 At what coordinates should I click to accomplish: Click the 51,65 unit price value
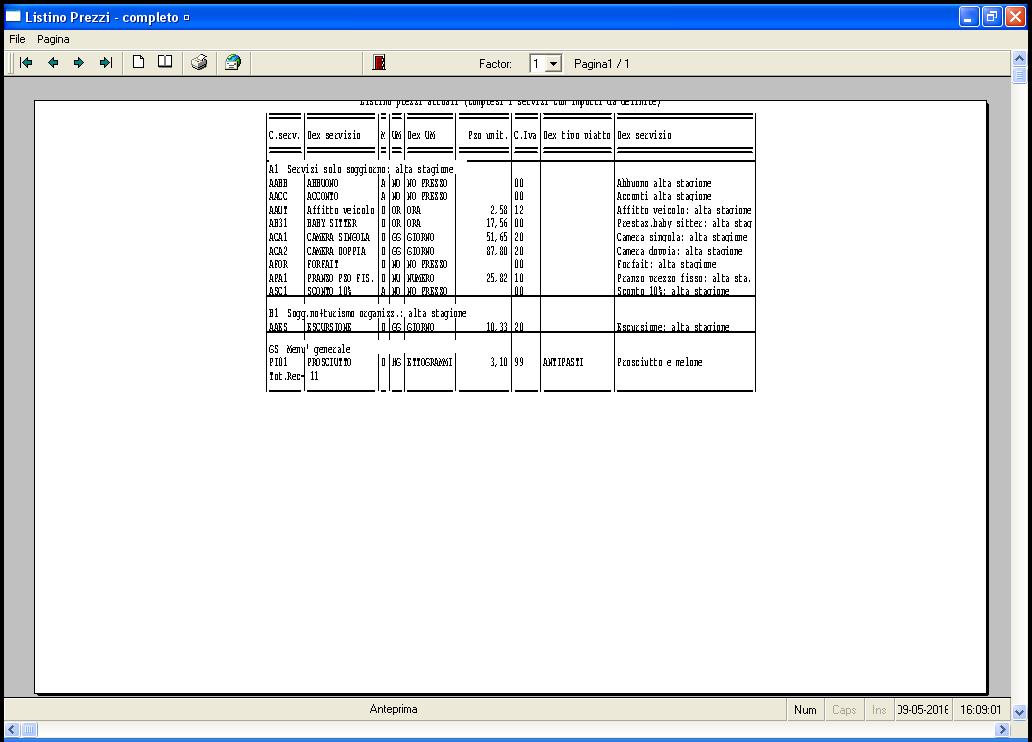497,237
